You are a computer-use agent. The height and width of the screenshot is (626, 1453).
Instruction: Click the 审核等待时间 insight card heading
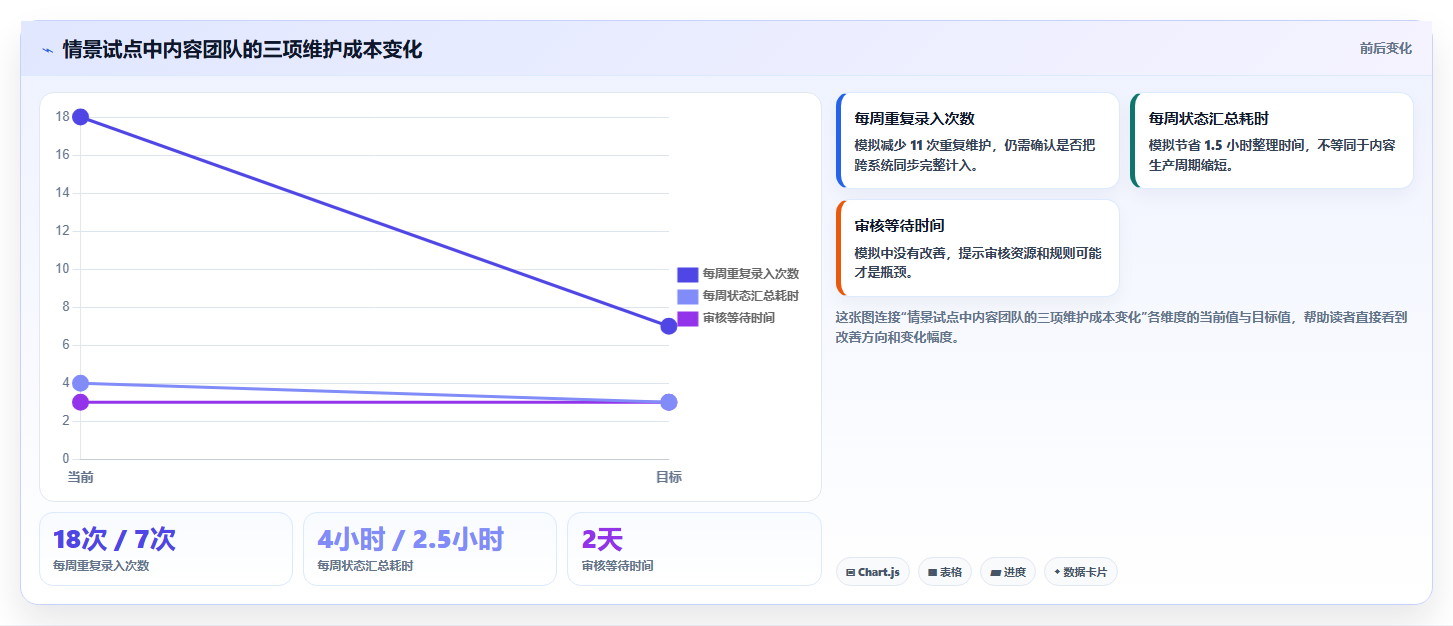pos(899,227)
